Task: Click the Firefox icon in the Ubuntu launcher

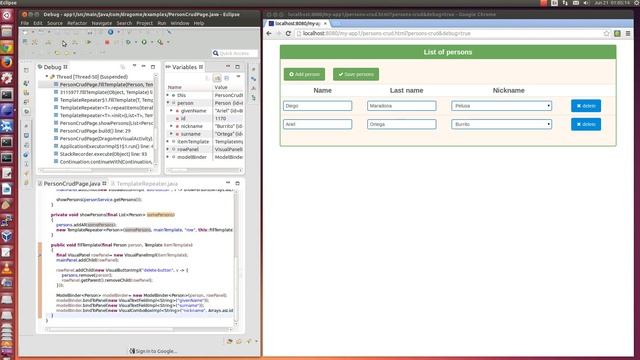Action: pyautogui.click(x=7, y=62)
